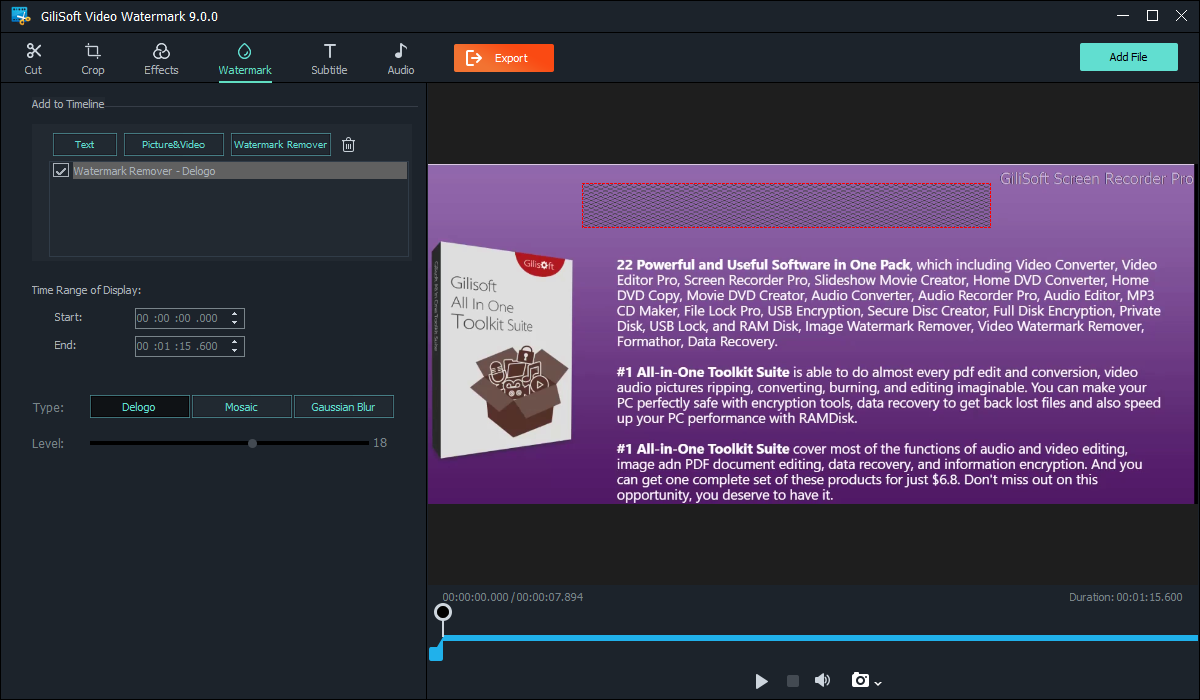Open the Crop tool tab
Image resolution: width=1200 pixels, height=700 pixels.
[x=93, y=59]
